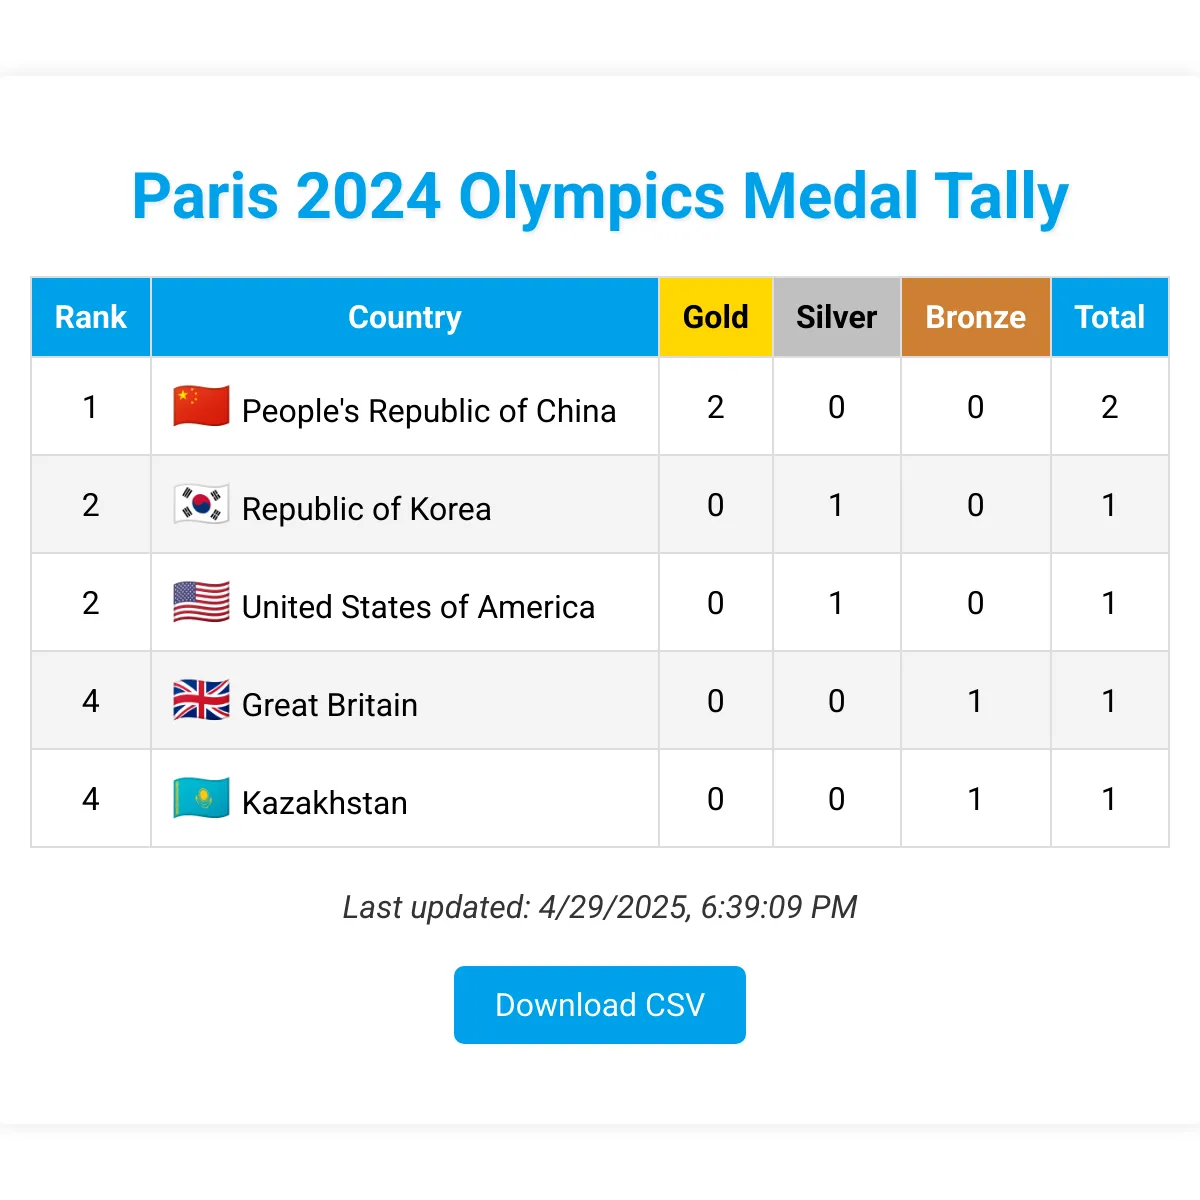Click the Rank column header
Image resolution: width=1200 pixels, height=1200 pixels.
[x=90, y=317]
